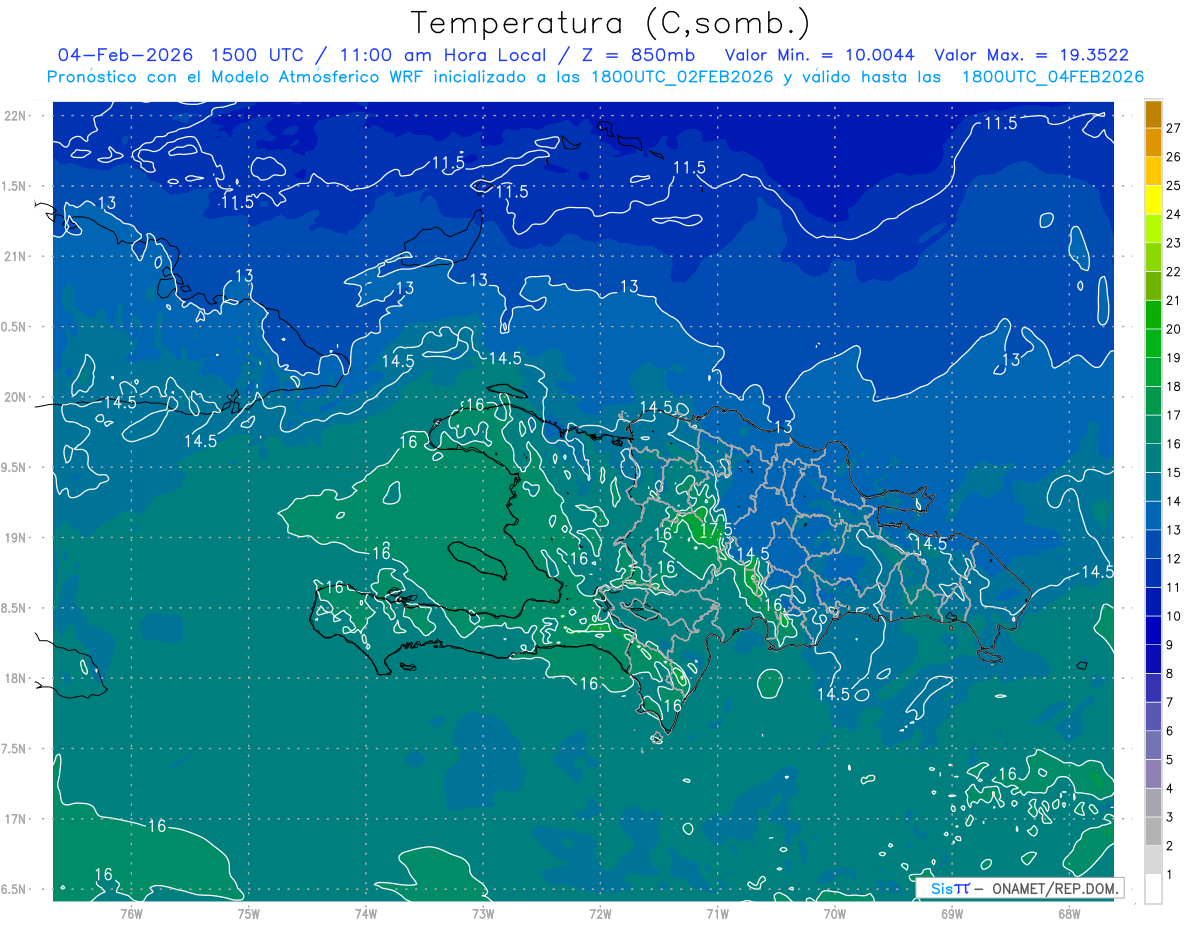Click the '17.5' contour label on the map

[x=716, y=529]
